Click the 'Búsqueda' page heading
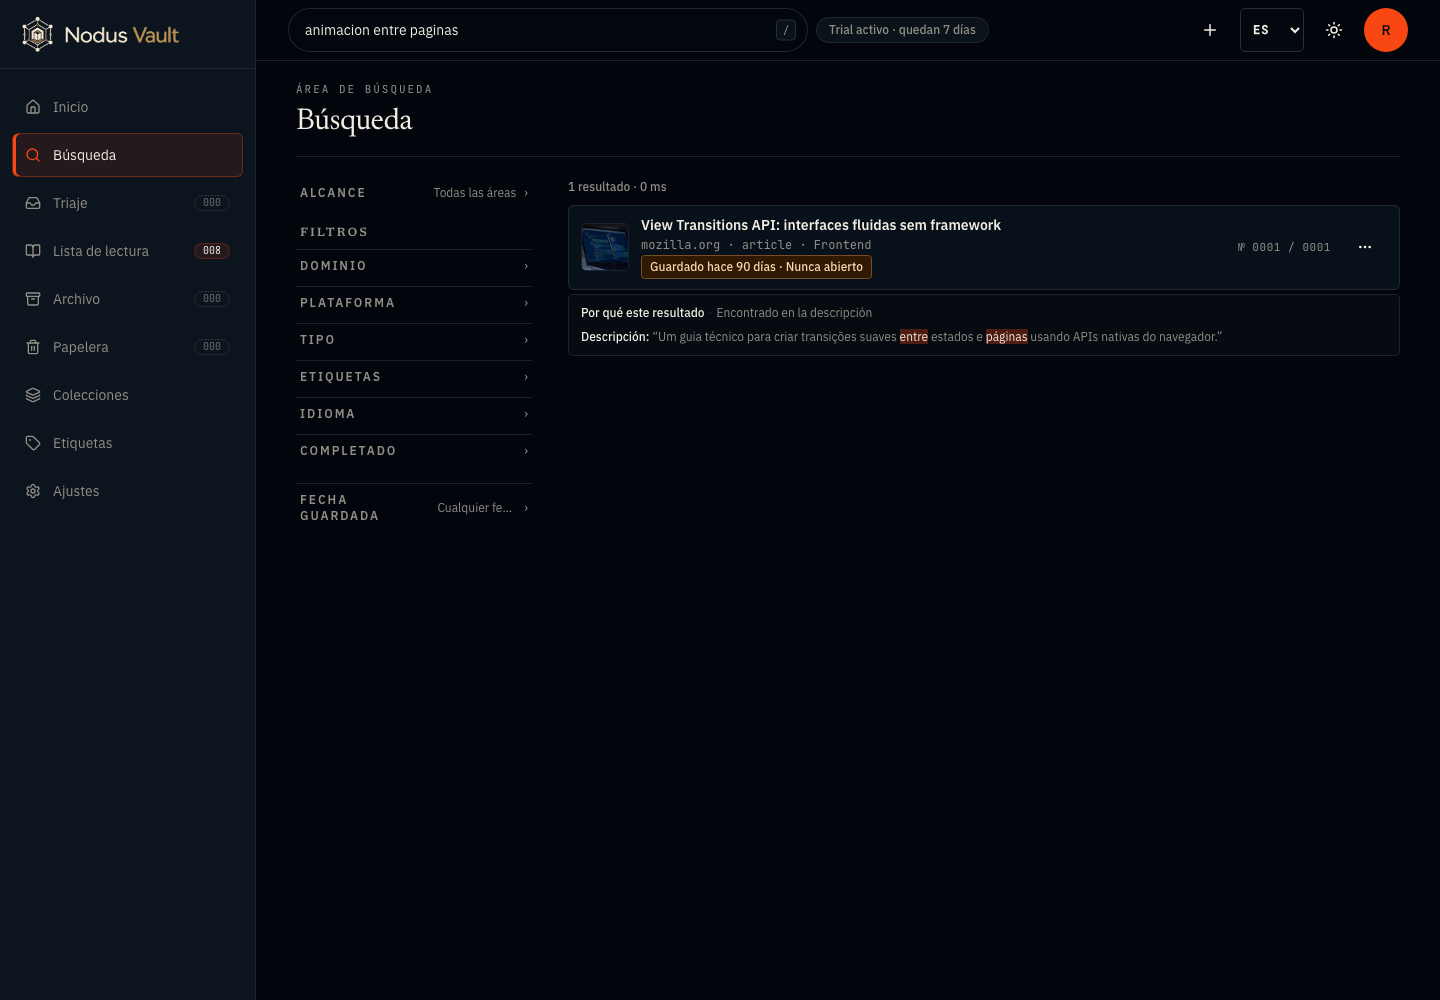Viewport: 1440px width, 1000px height. (354, 120)
